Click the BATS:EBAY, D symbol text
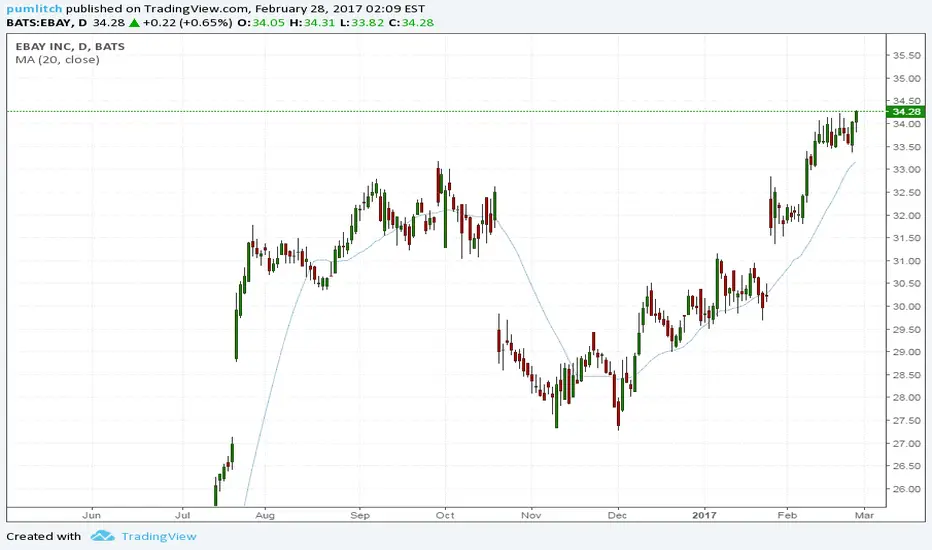932x550 pixels. click(46, 23)
